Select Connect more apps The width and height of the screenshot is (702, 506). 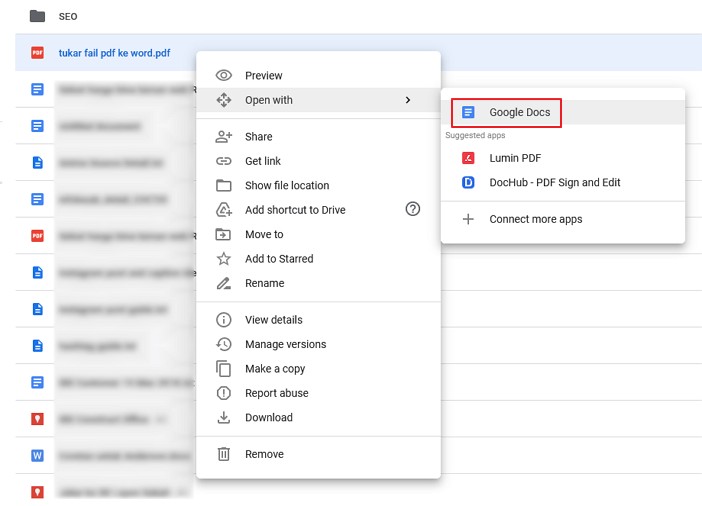(x=563, y=219)
